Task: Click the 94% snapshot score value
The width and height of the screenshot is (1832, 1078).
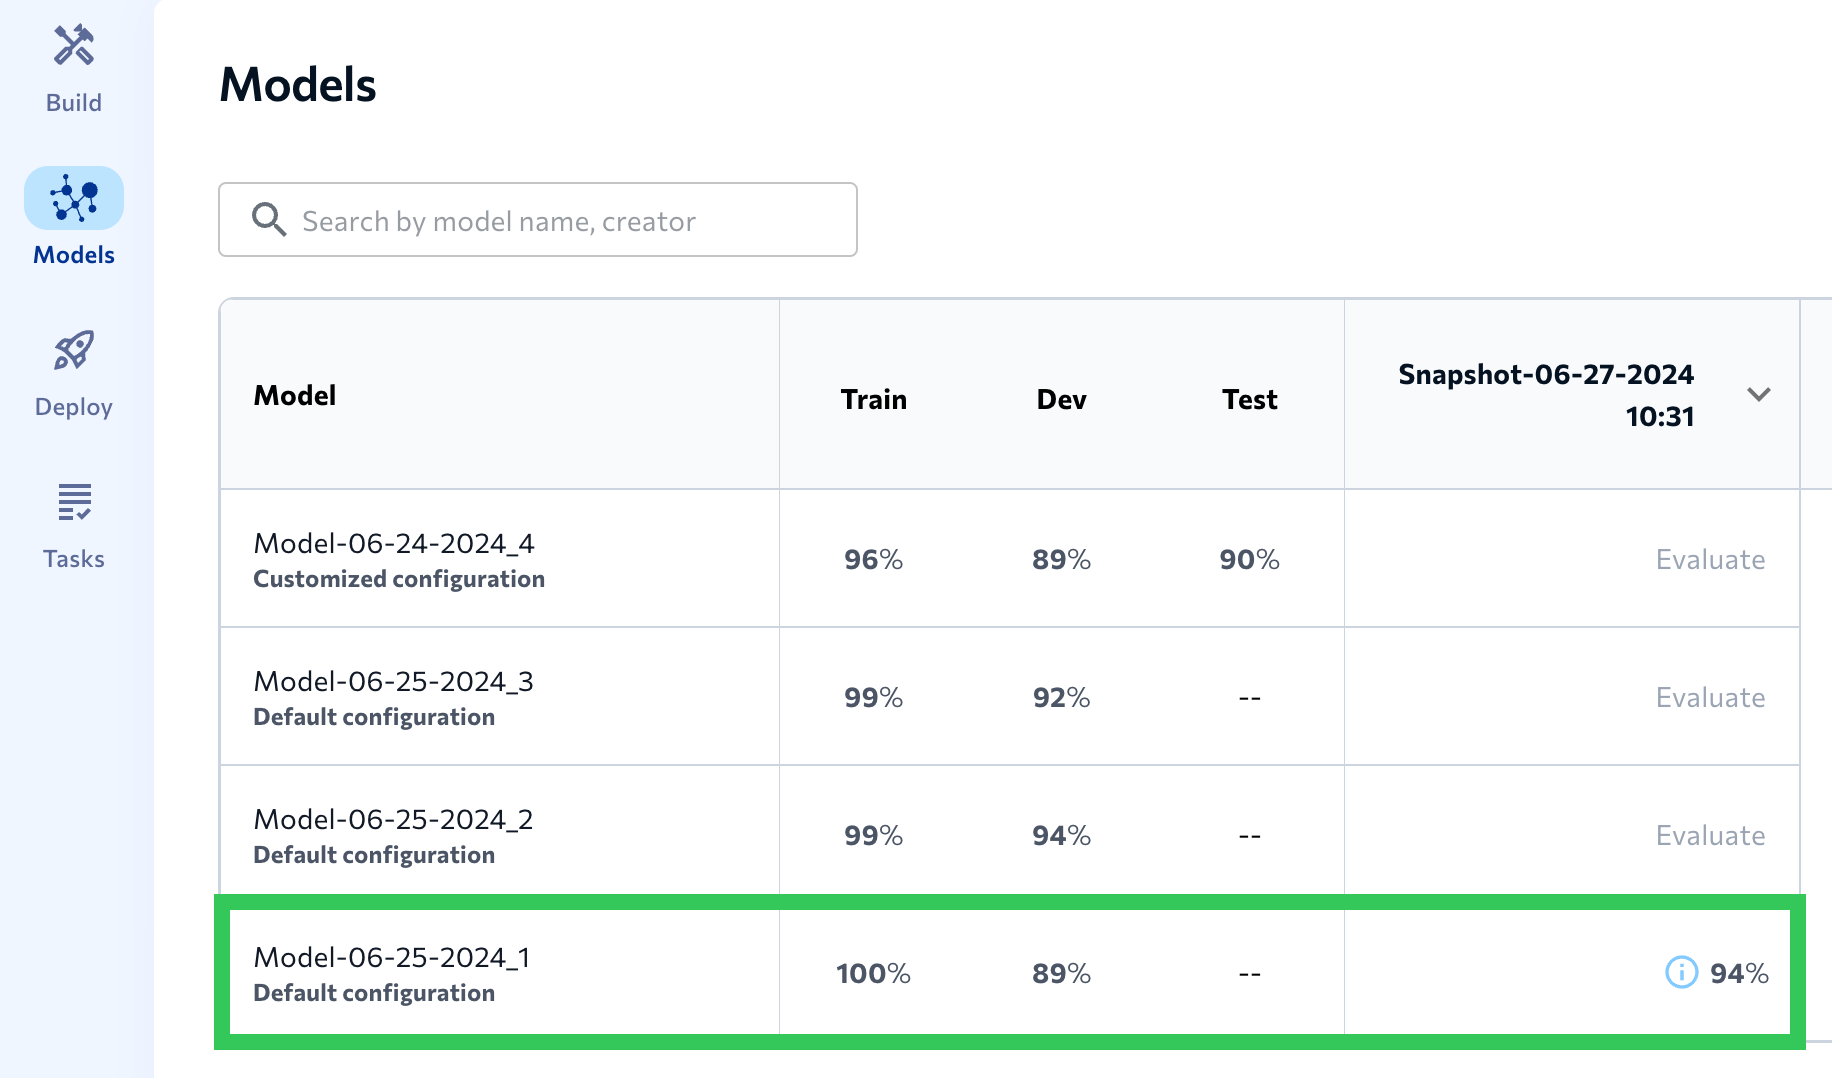Action: tap(1739, 973)
